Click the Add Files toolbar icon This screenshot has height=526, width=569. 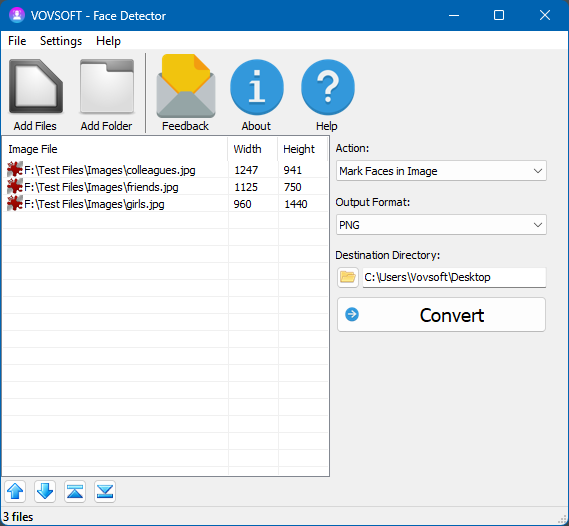[36, 87]
